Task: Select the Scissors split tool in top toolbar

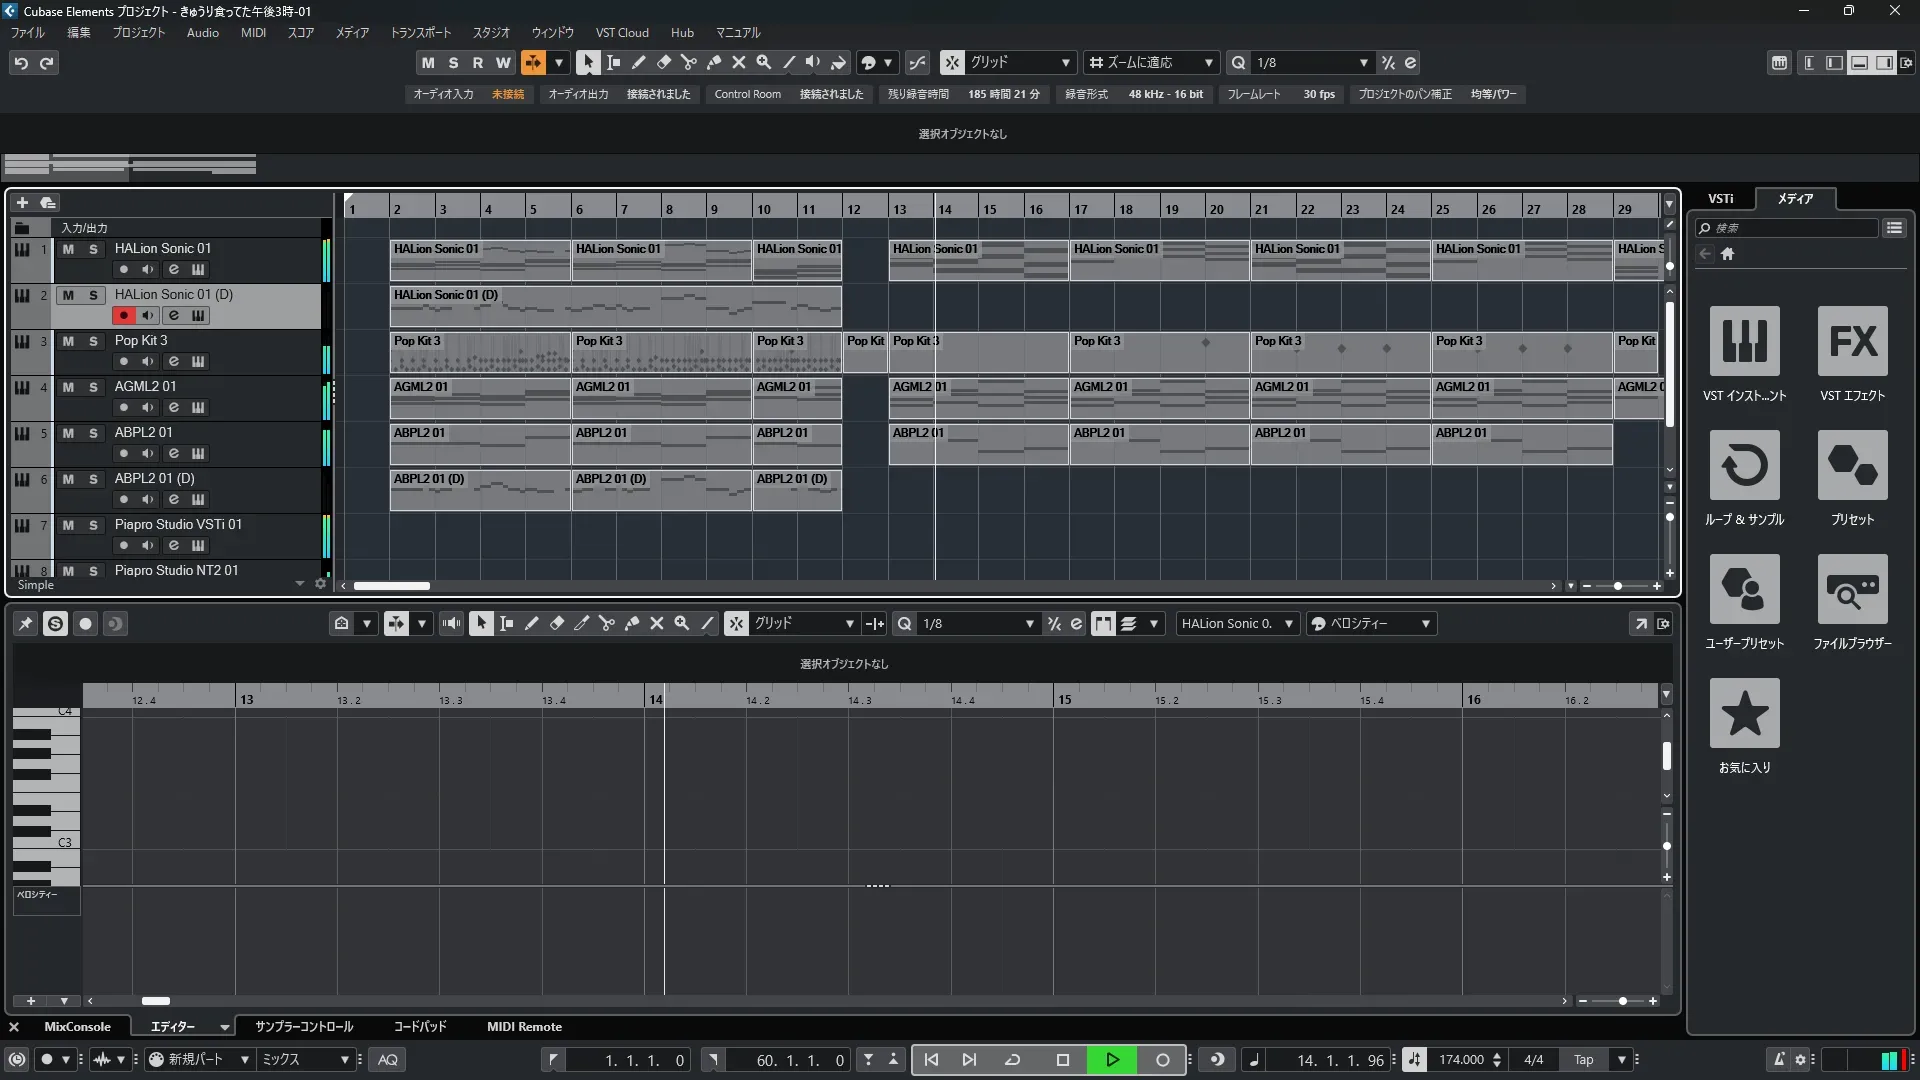Action: click(688, 62)
